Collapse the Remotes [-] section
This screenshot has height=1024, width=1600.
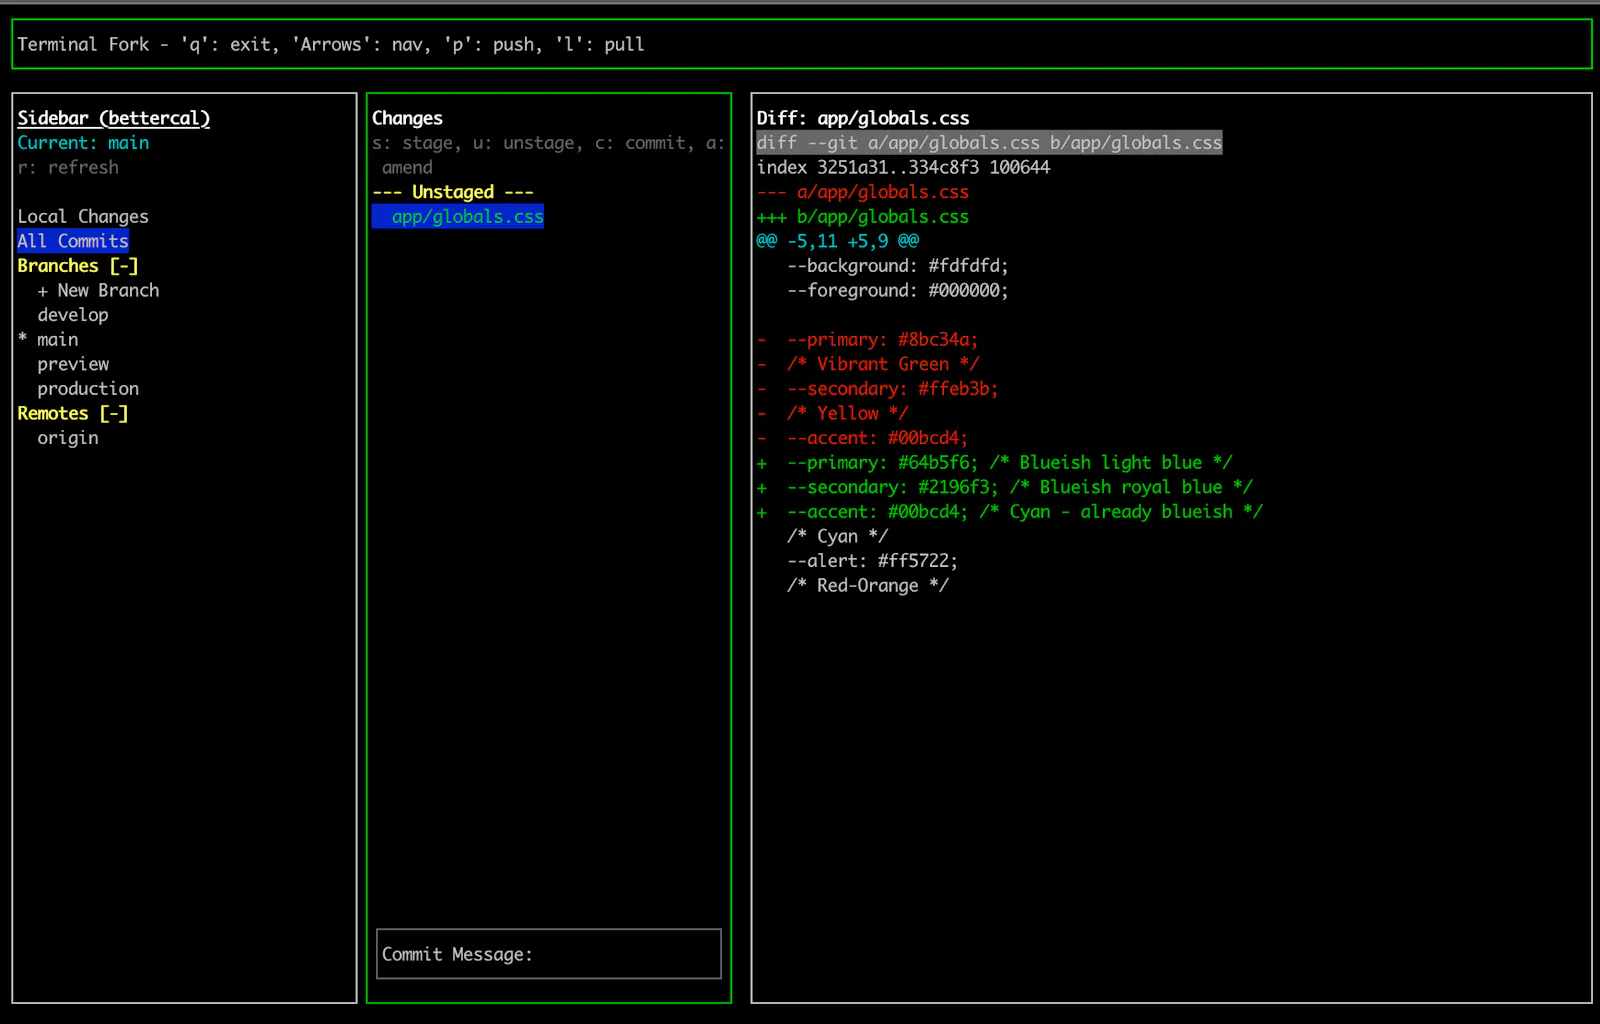[x=73, y=413]
